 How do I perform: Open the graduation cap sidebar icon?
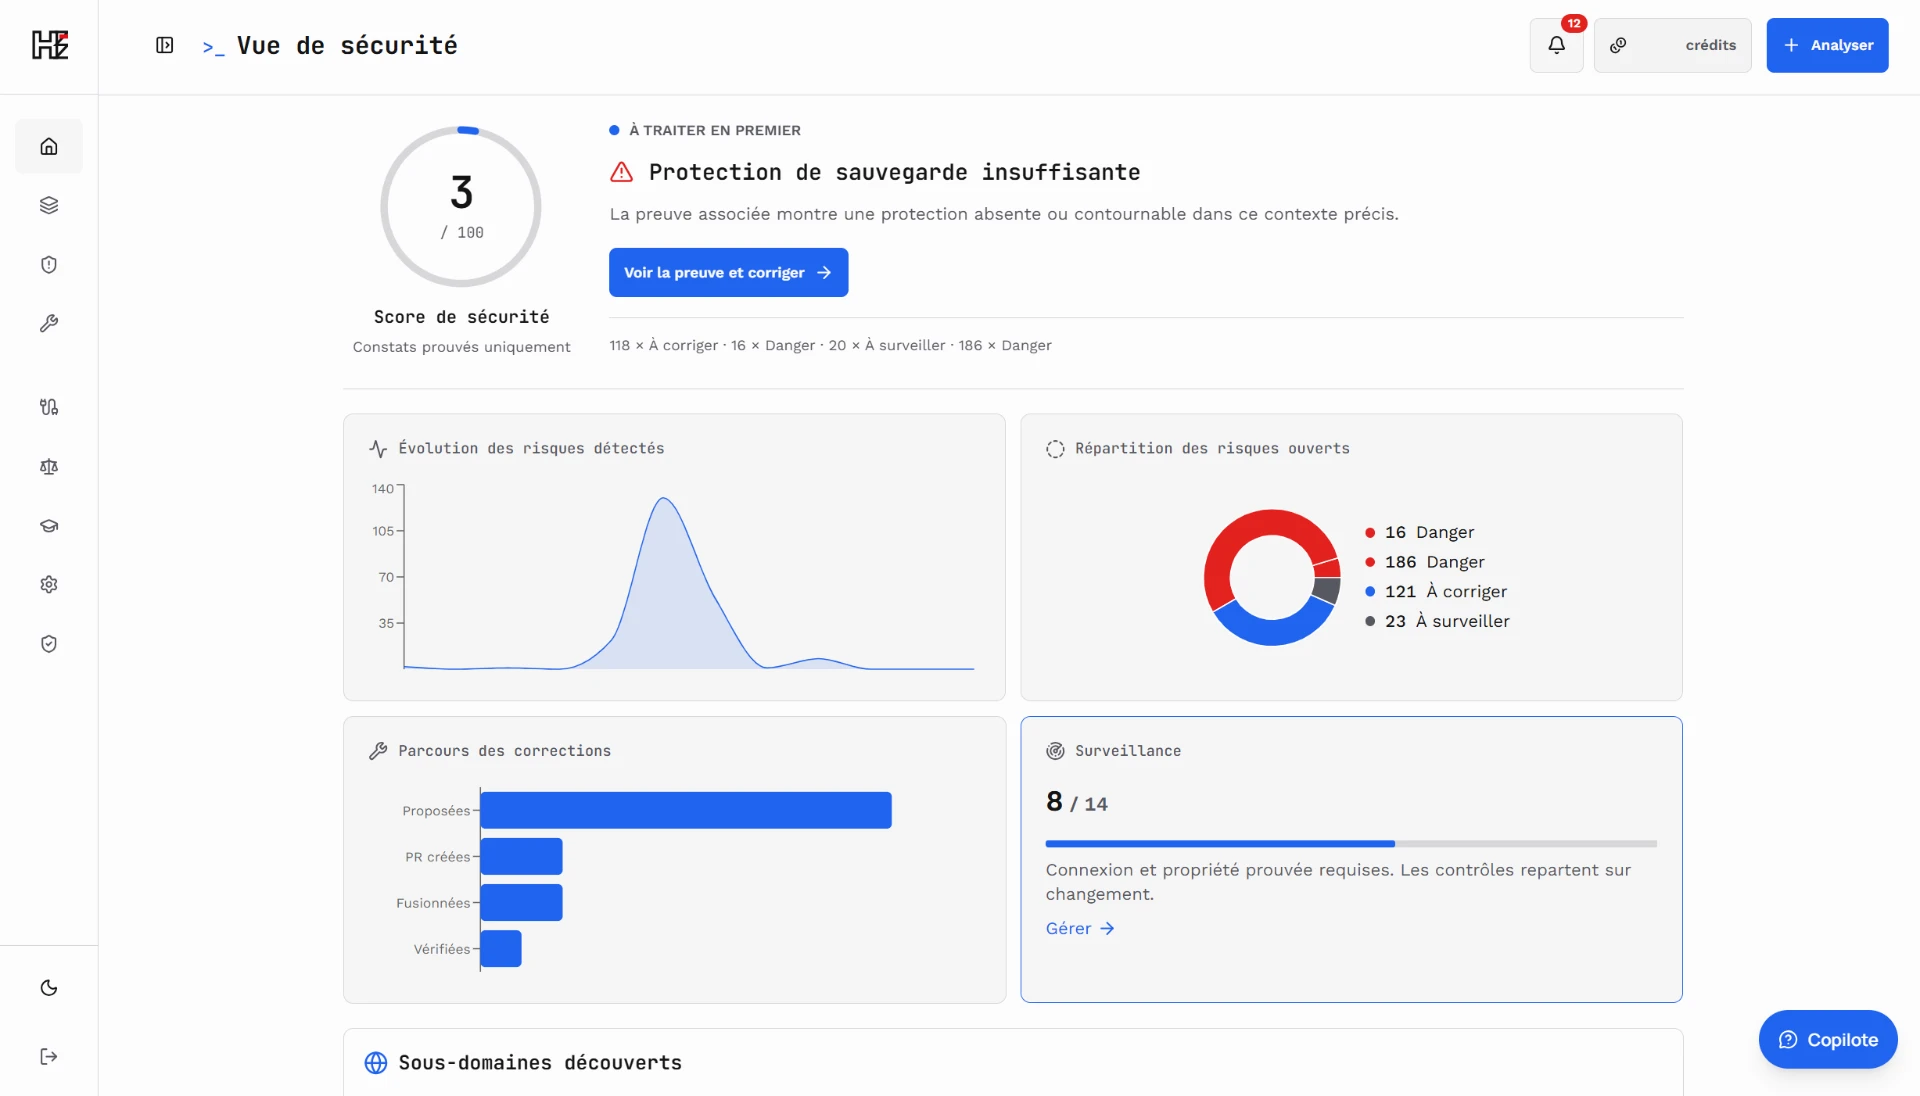pyautogui.click(x=49, y=525)
